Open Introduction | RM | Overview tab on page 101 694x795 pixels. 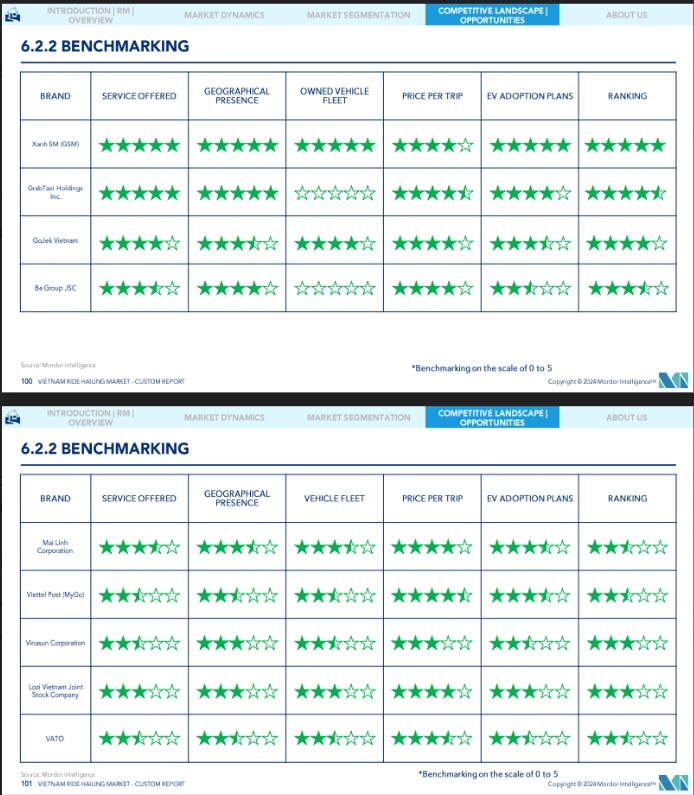click(x=90, y=418)
